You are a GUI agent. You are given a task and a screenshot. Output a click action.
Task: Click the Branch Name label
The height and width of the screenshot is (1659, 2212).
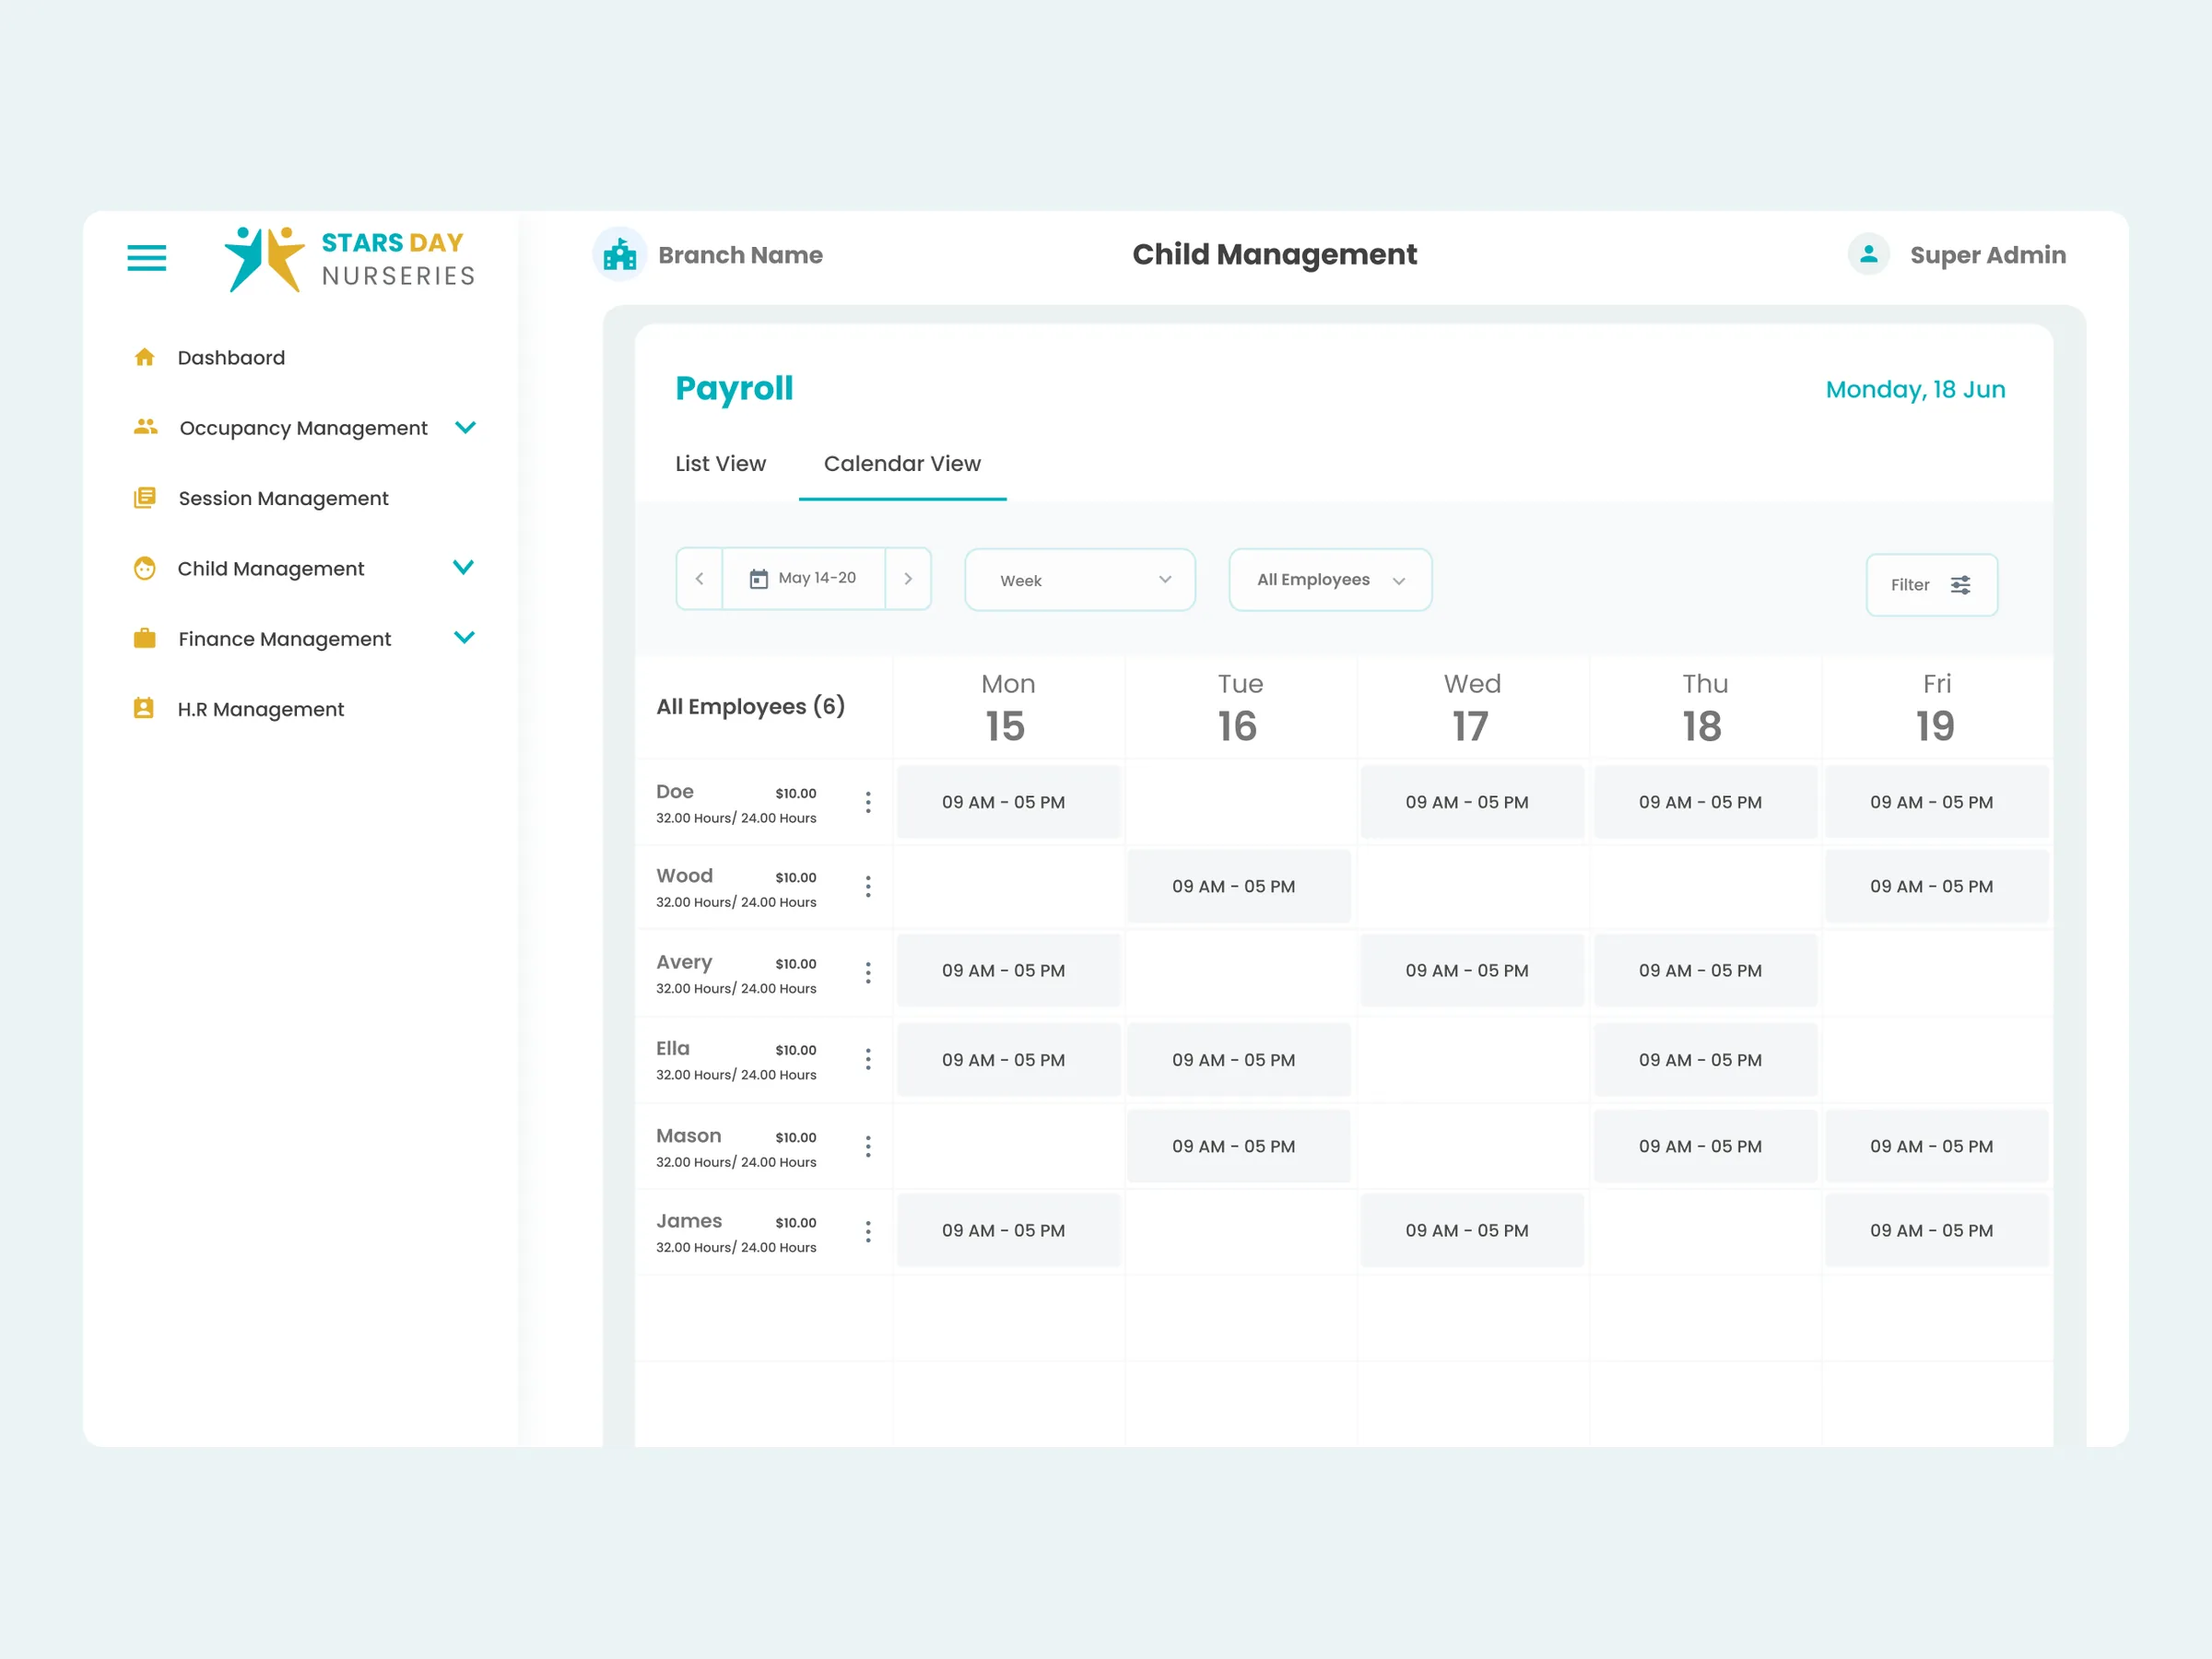[x=740, y=255]
